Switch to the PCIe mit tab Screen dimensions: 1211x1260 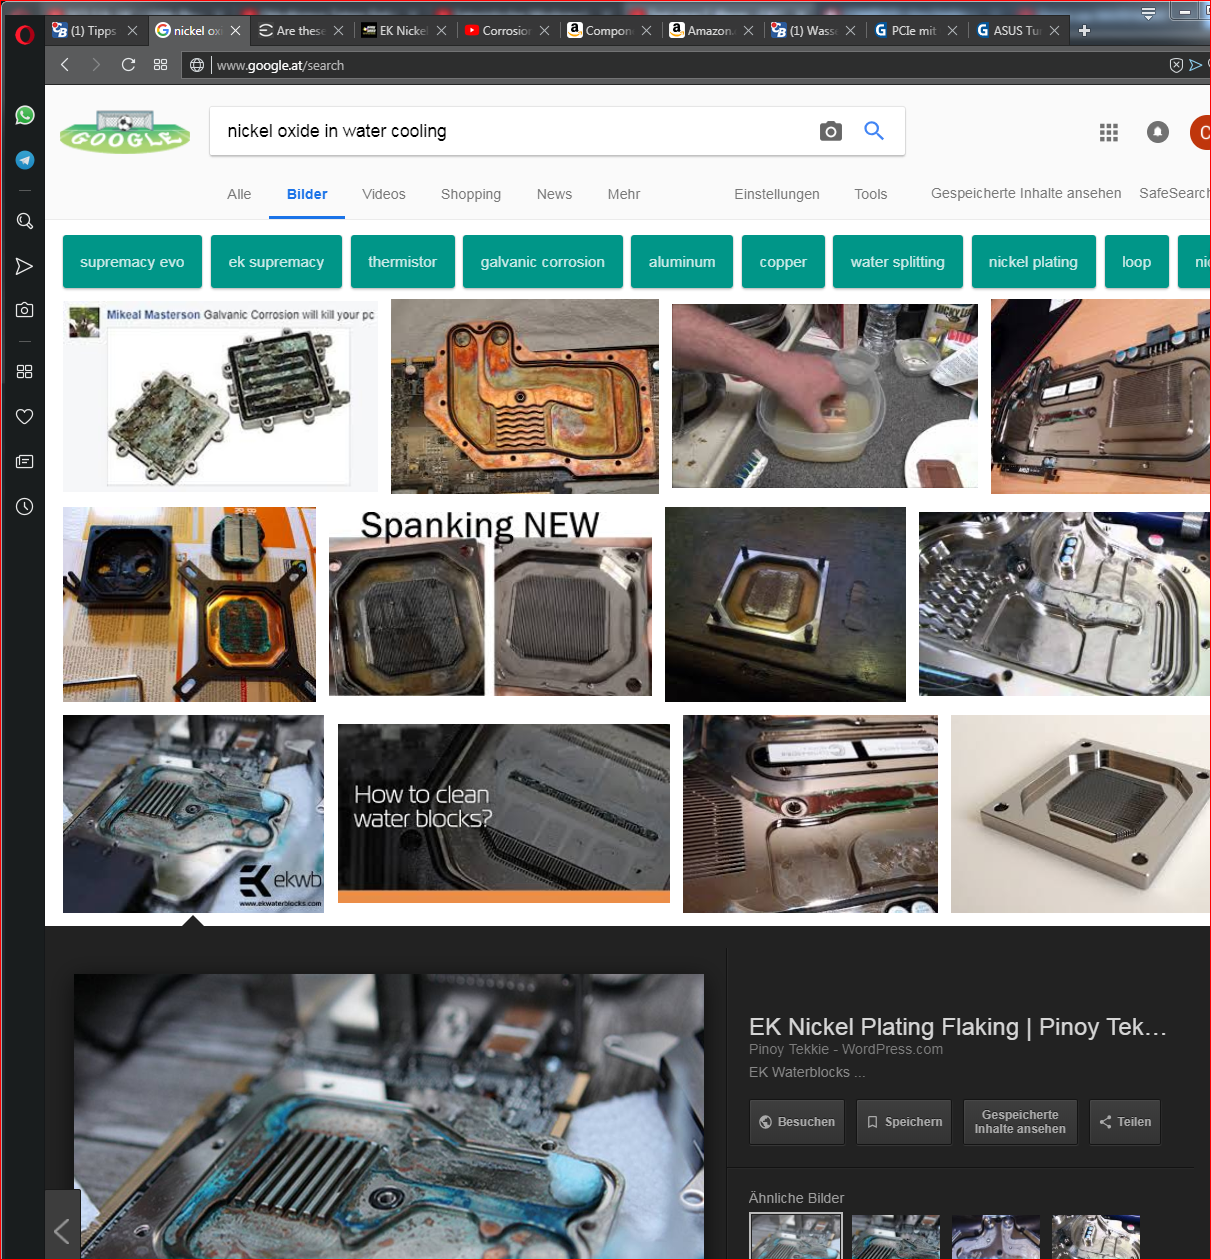point(916,30)
